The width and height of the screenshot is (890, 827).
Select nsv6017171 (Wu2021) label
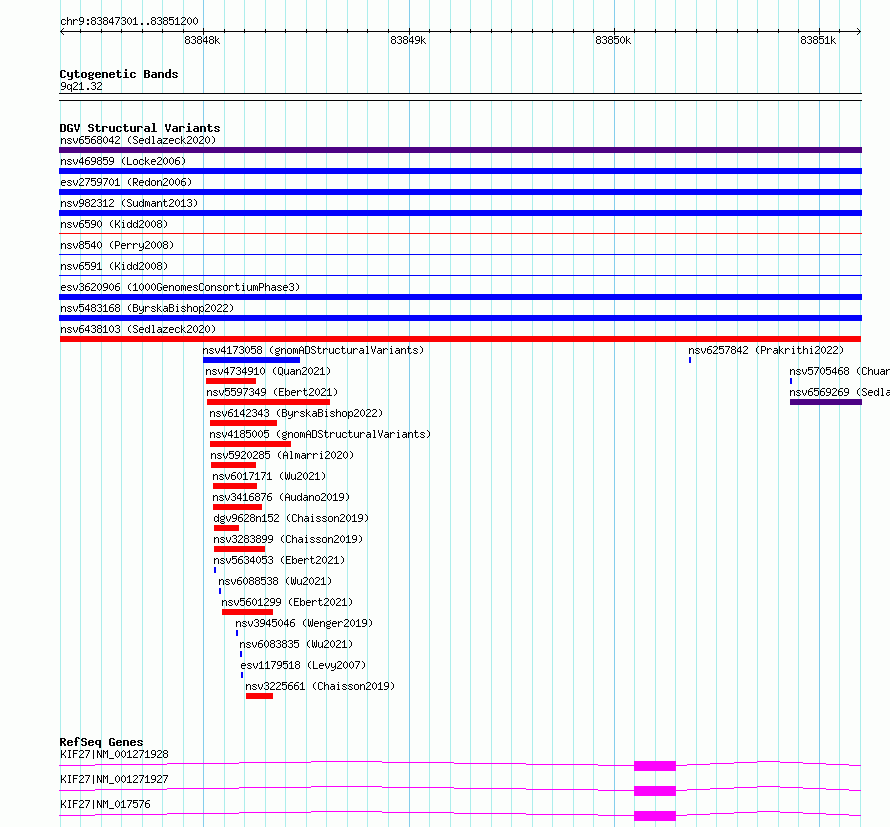269,476
